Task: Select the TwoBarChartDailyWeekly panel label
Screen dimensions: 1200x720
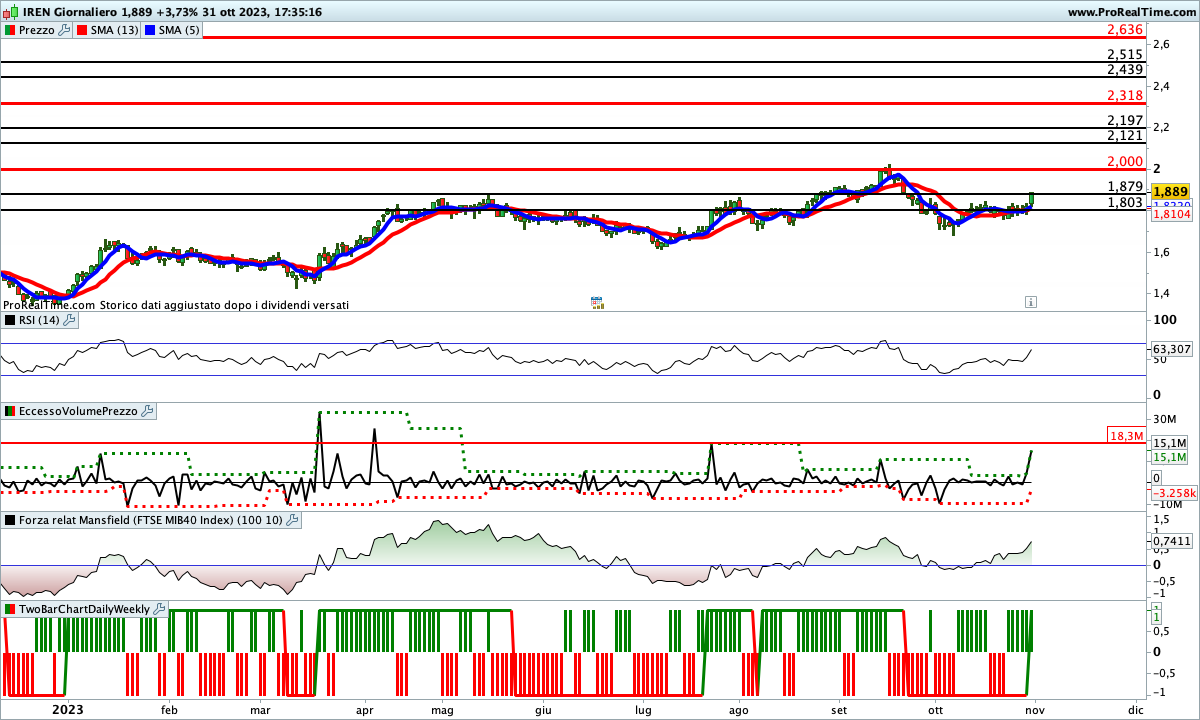Action: point(85,609)
